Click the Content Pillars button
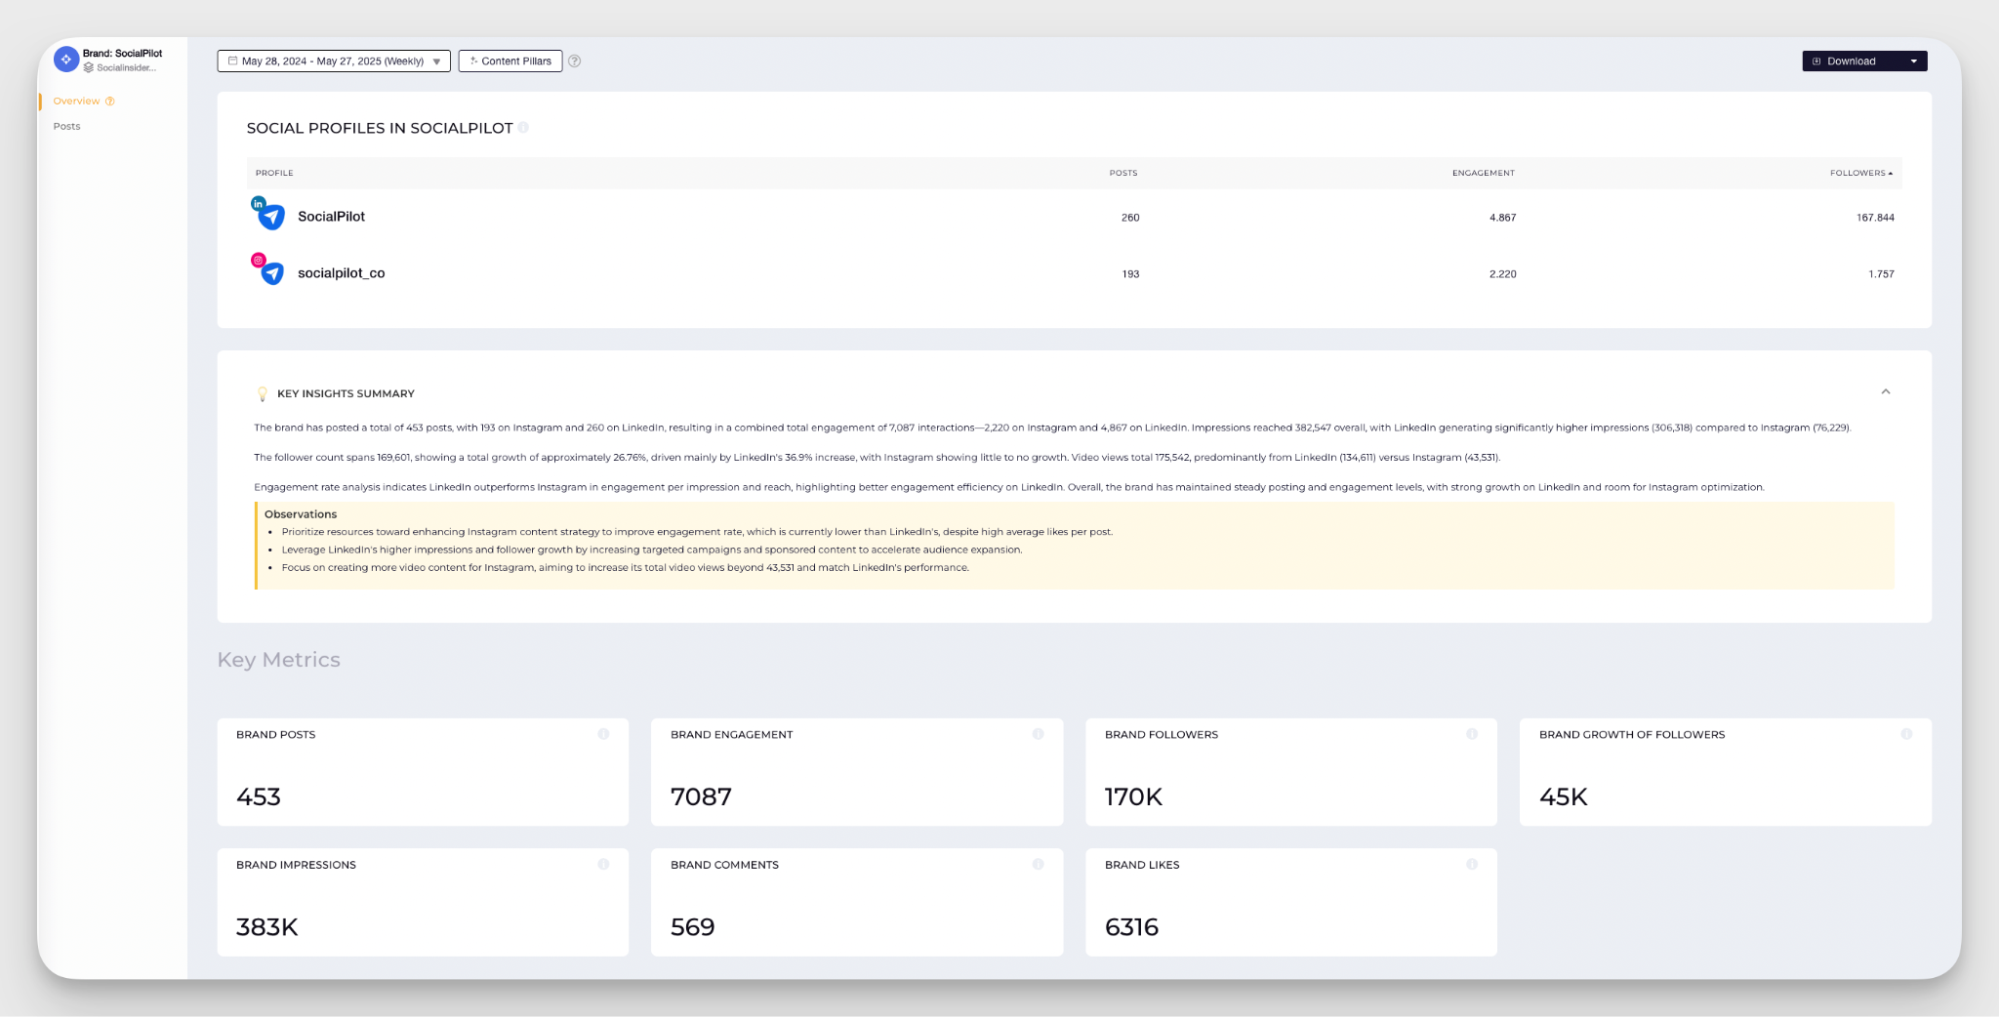Screen dimensions: 1999x1018 pos(510,61)
